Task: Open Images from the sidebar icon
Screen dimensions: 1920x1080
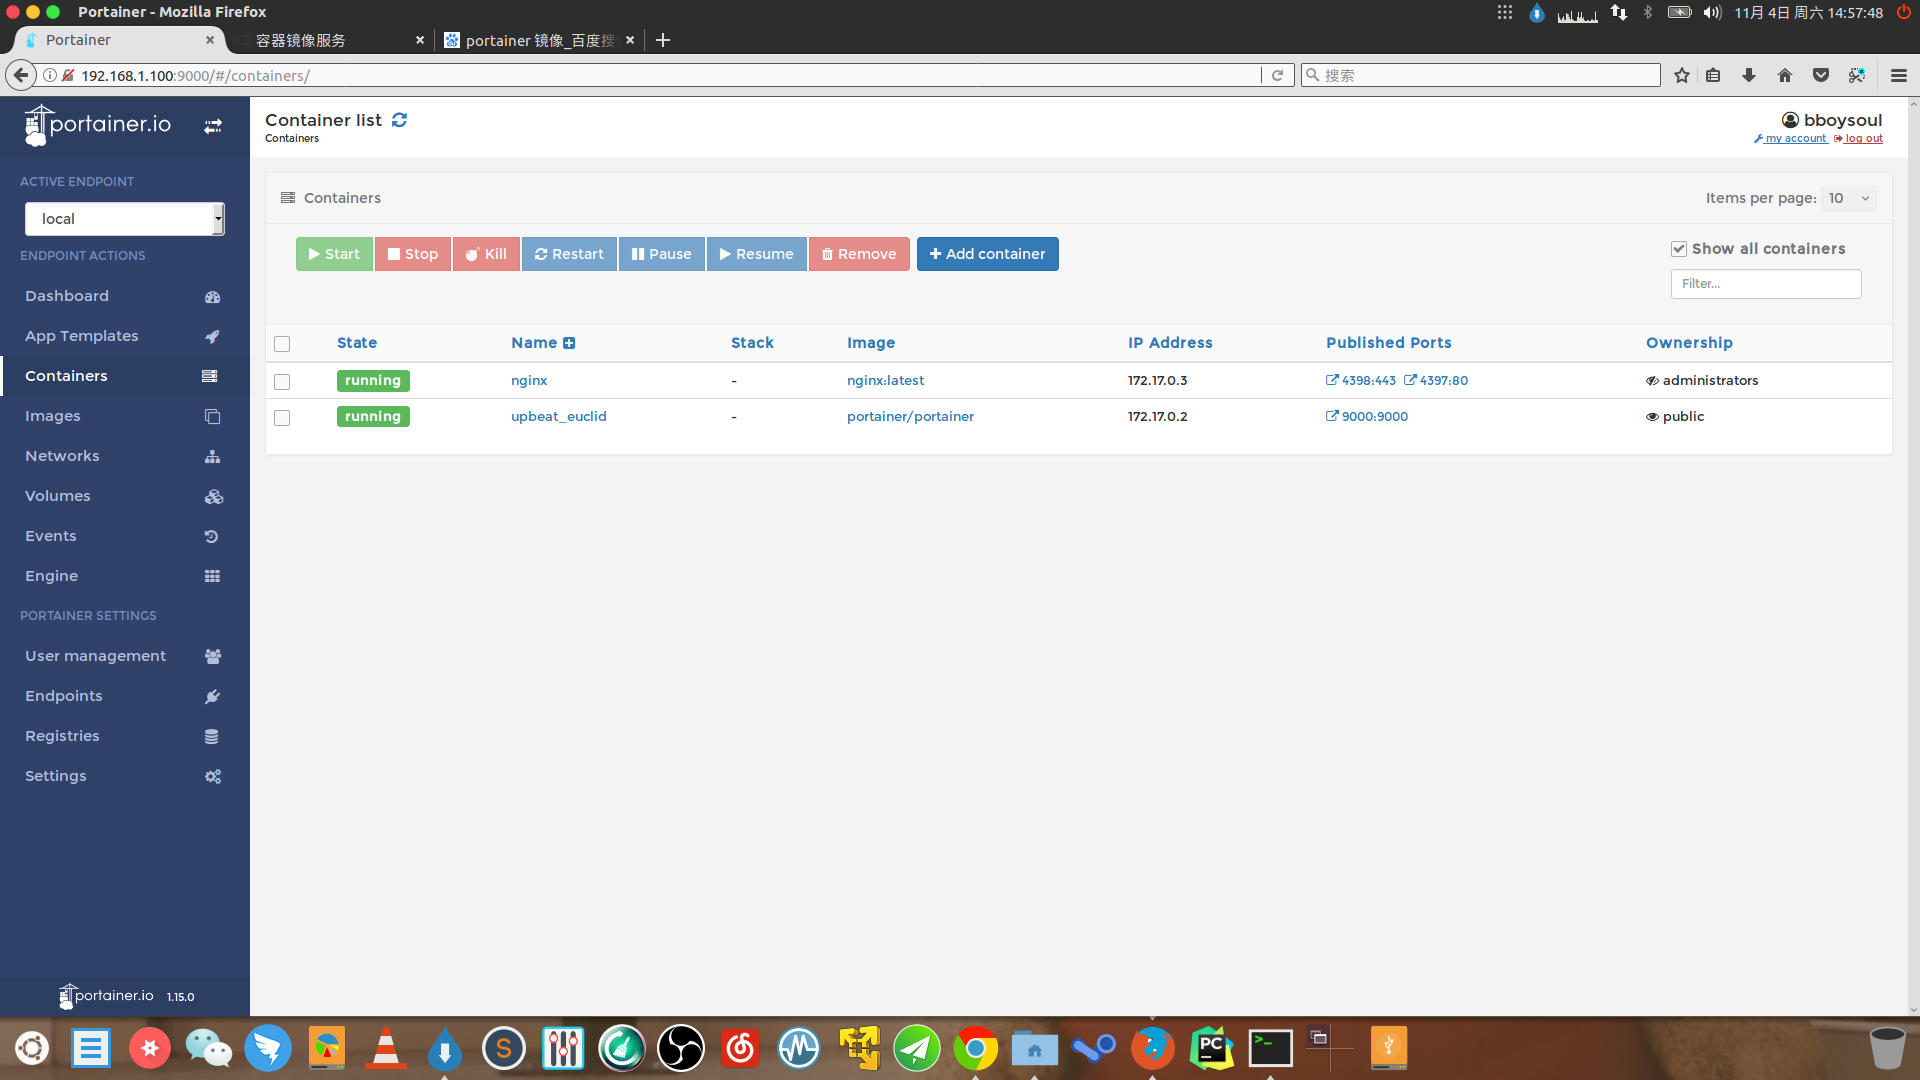Action: (x=212, y=416)
